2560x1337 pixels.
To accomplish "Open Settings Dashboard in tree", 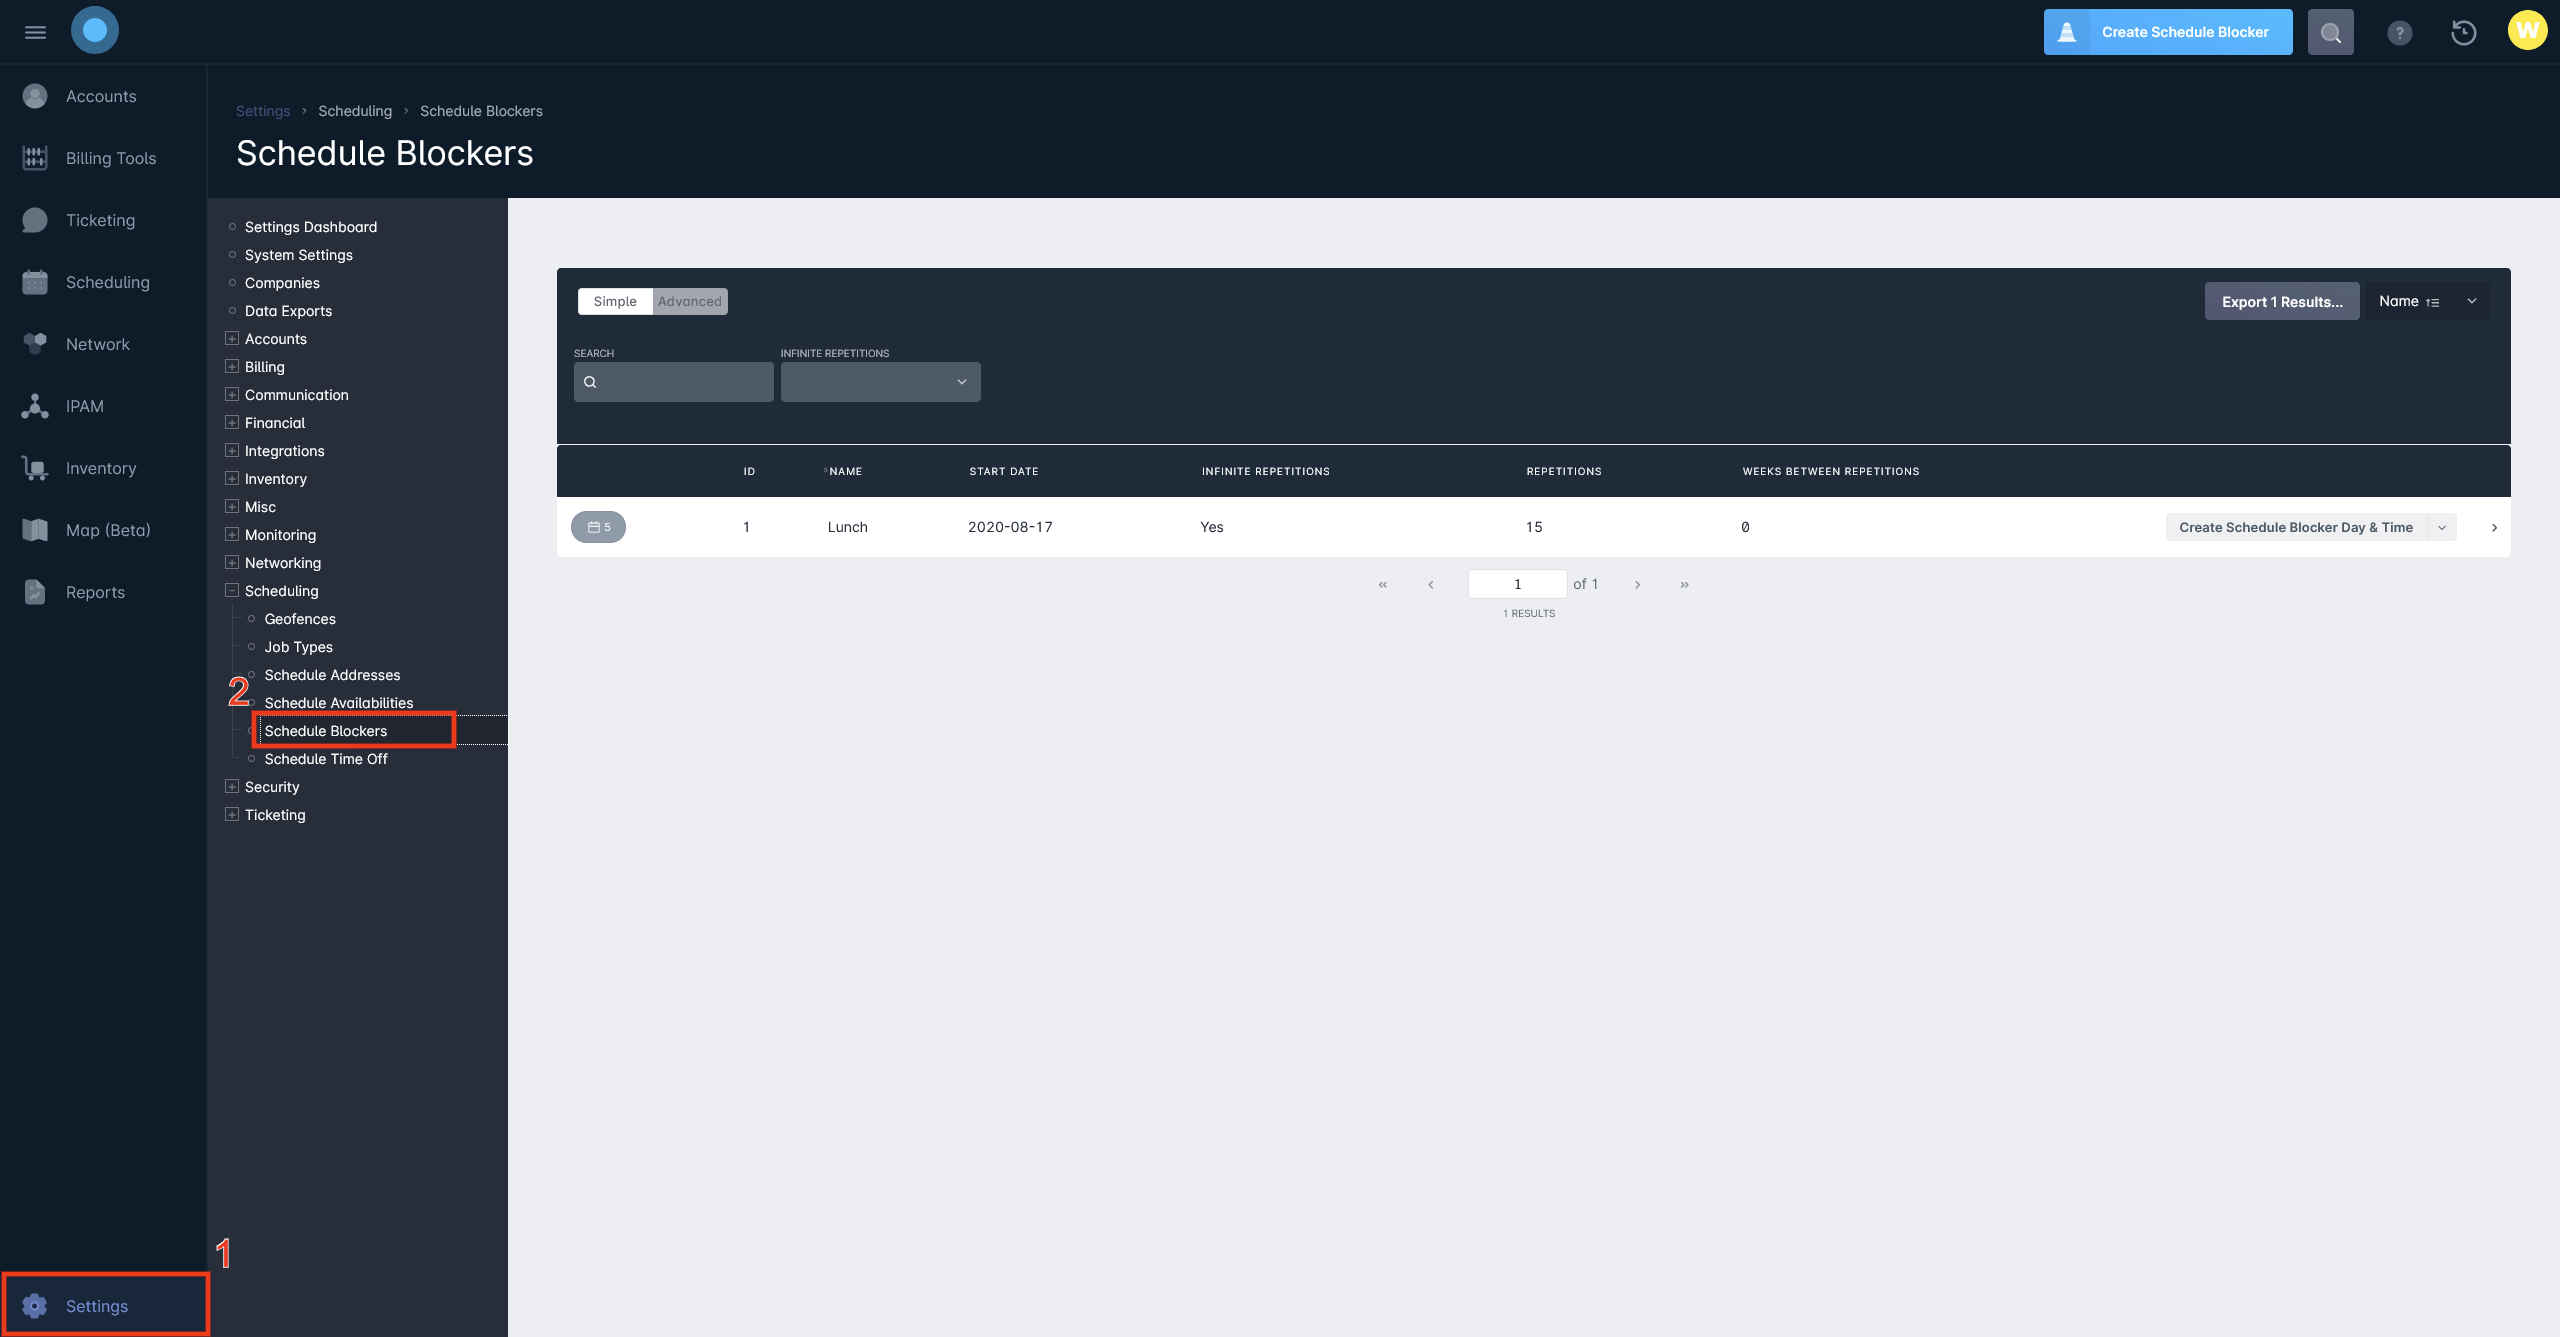I will click(x=311, y=227).
